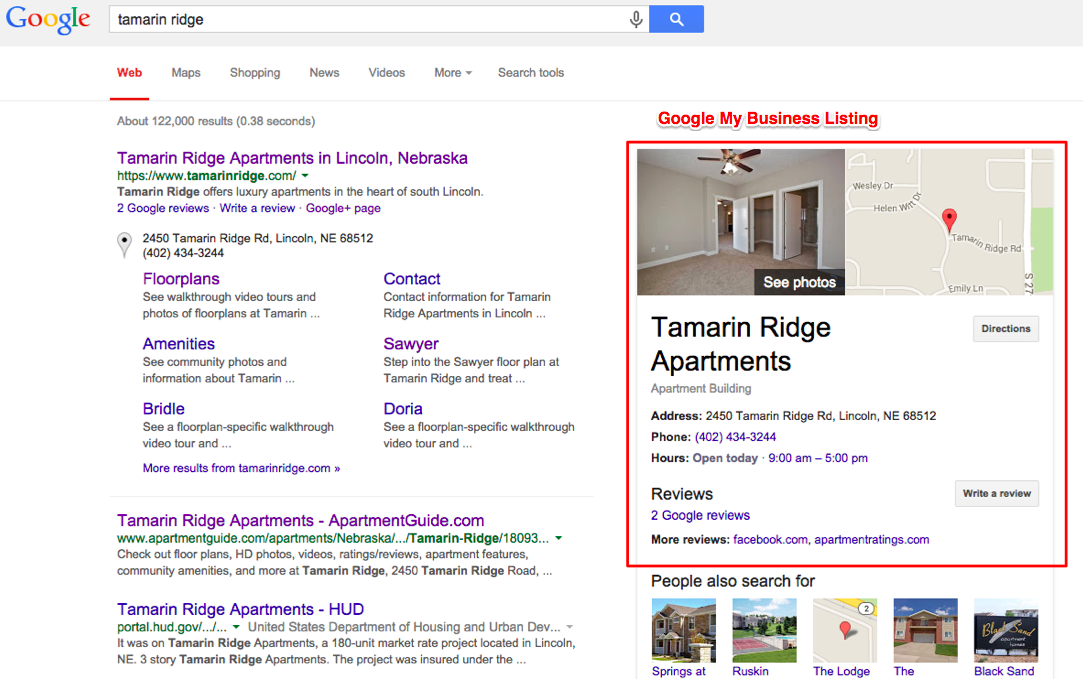Expand arrow next to tamarinridge.com URL
Image resolution: width=1083 pixels, height=679 pixels.
[305, 176]
